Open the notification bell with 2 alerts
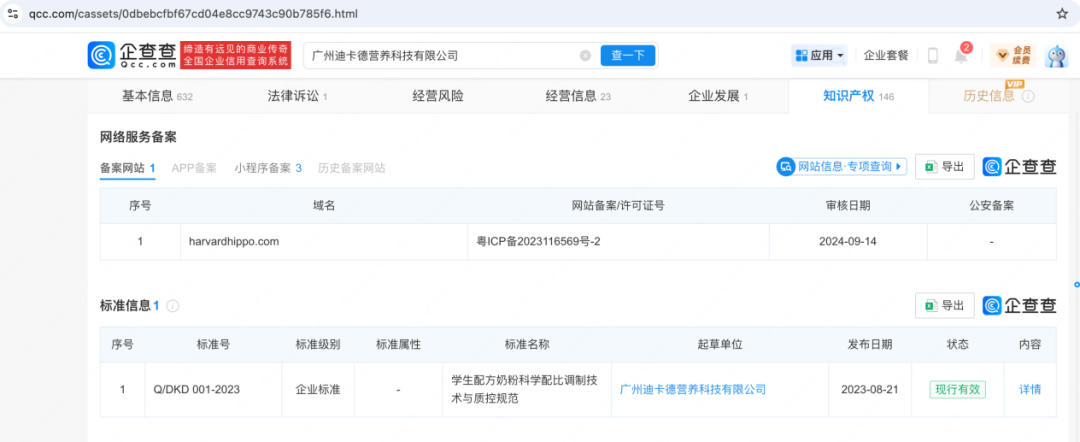The image size is (1080, 442). point(961,56)
